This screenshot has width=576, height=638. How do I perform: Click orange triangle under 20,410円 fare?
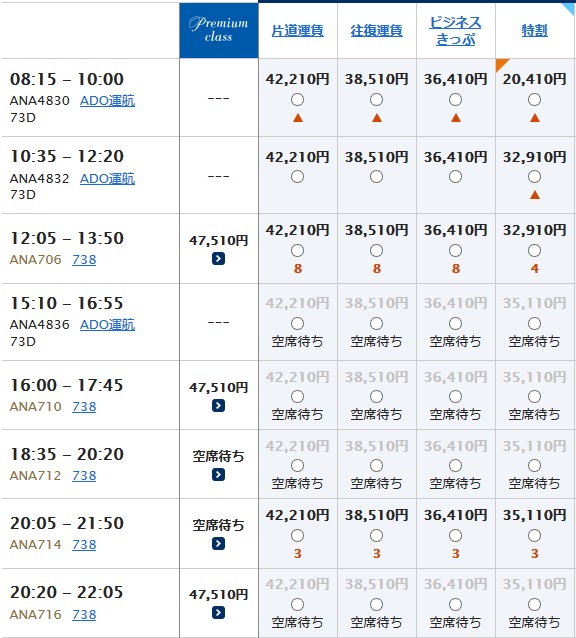[535, 118]
